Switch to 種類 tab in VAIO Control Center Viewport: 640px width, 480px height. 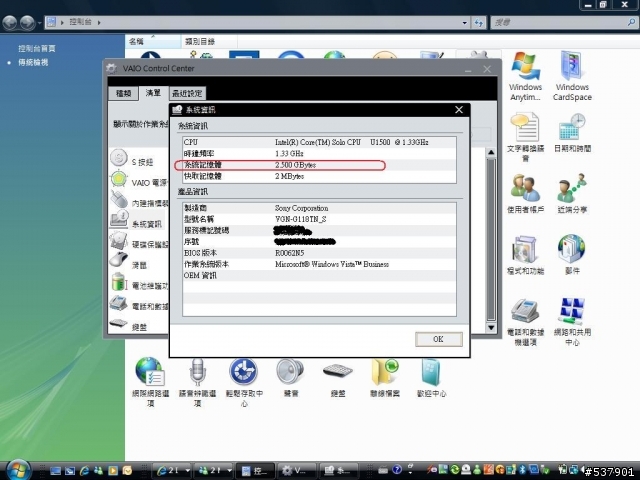coord(123,93)
